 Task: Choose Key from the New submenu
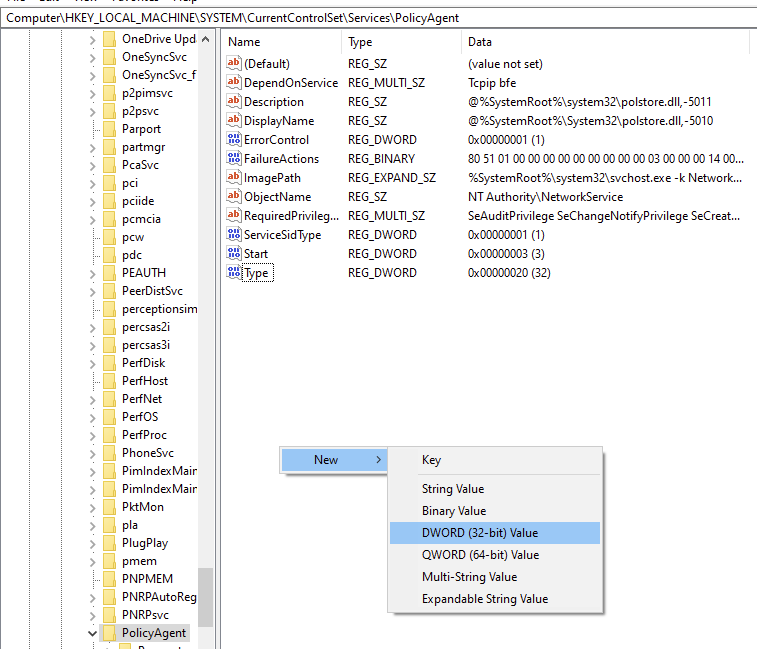click(495, 460)
